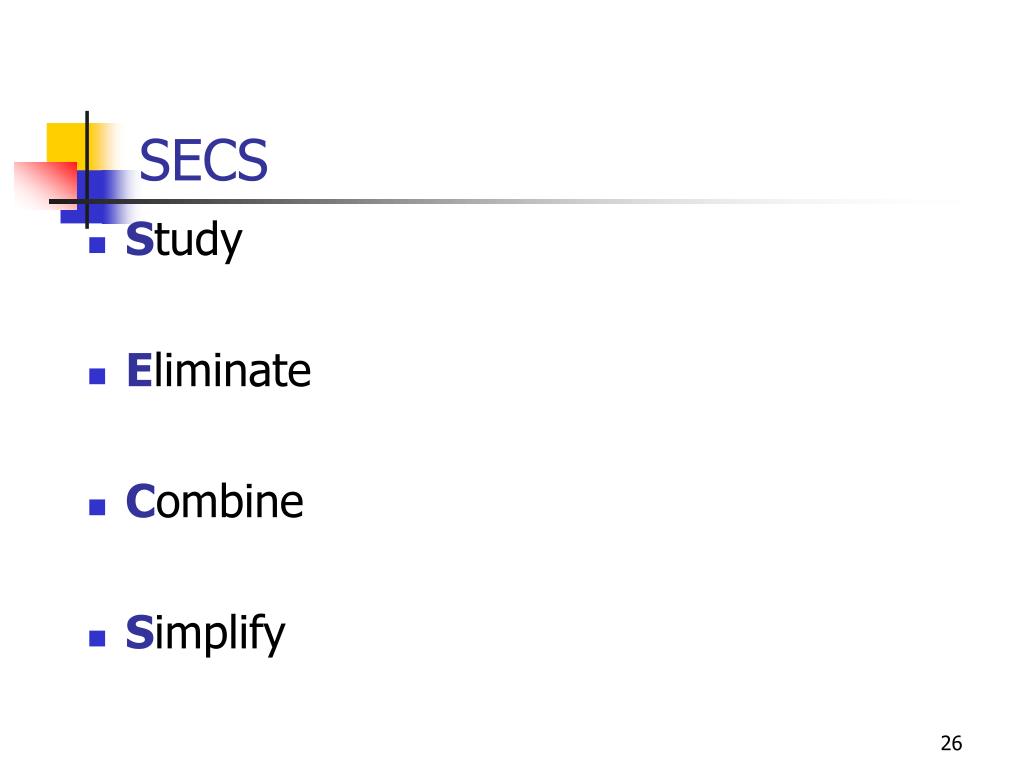
Task: Click the slide number 26
Action: tap(951, 743)
